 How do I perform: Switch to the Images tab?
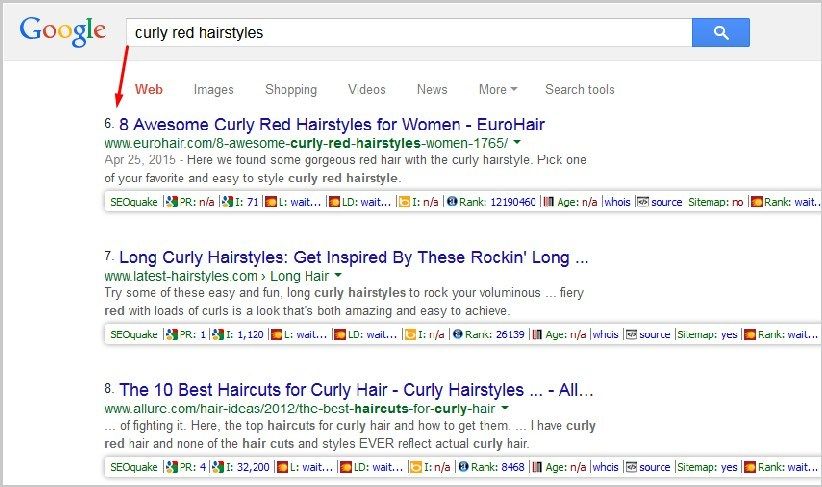point(213,90)
